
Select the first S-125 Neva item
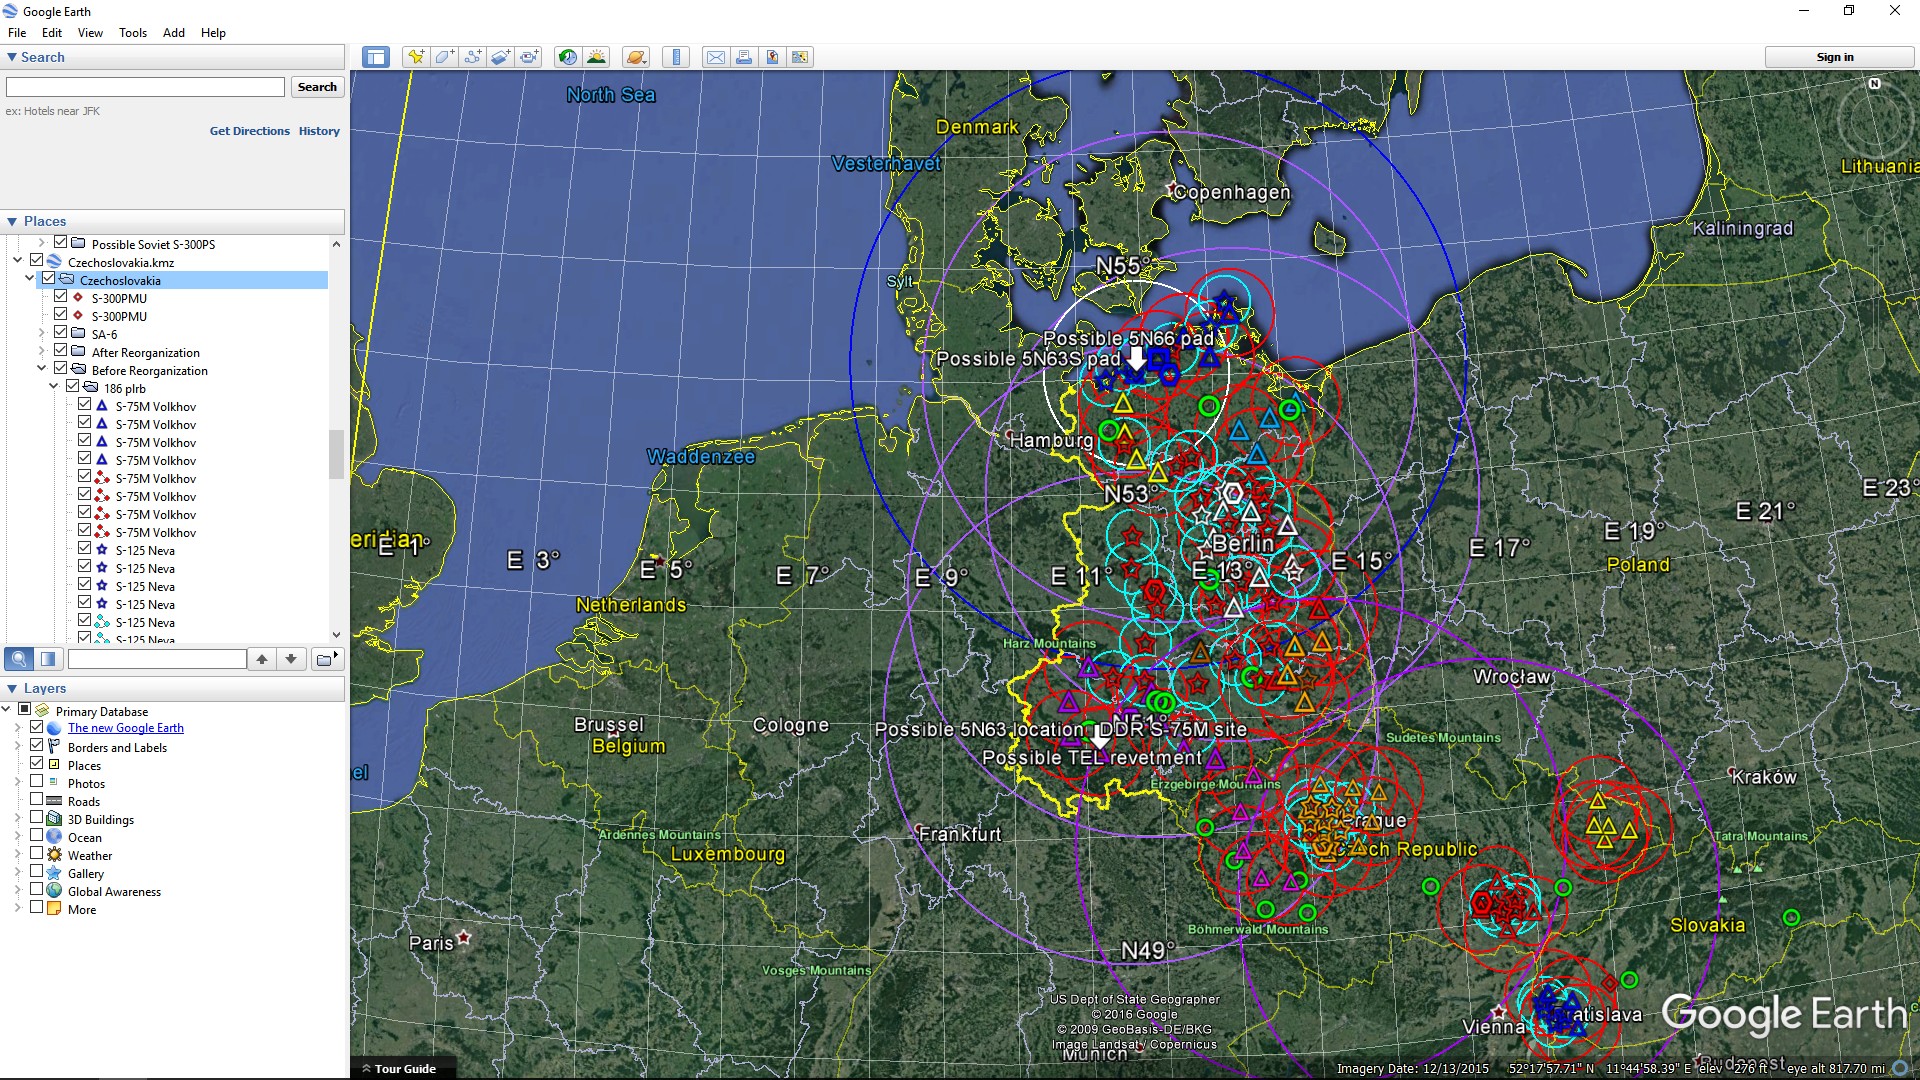(145, 550)
